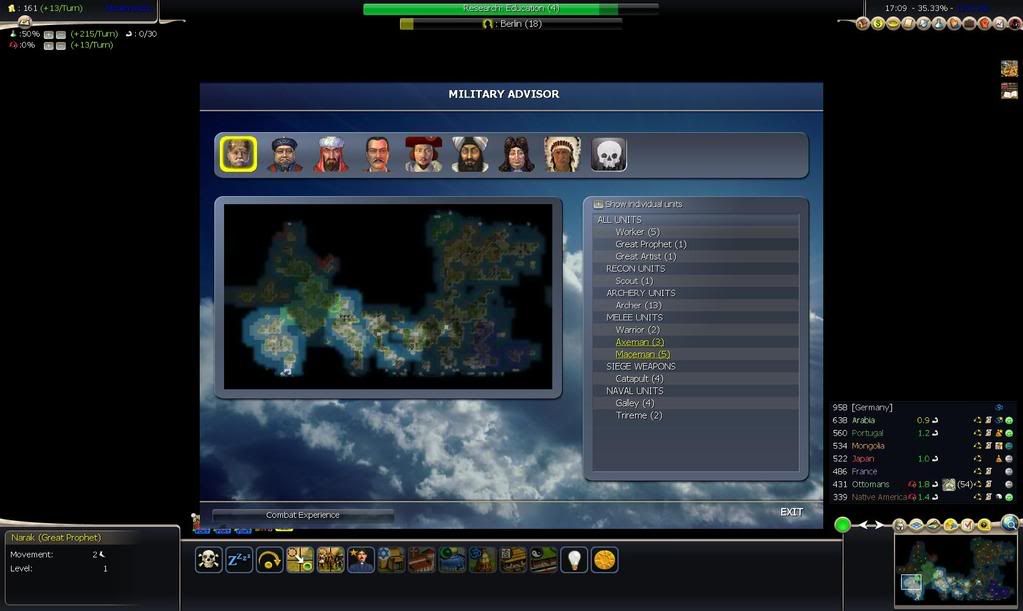Open the Financial Advisor dollar icon

pyautogui.click(x=878, y=23)
